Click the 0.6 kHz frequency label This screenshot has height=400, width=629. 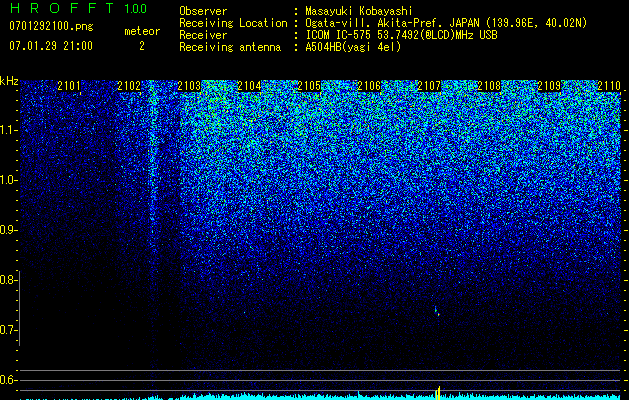8,380
